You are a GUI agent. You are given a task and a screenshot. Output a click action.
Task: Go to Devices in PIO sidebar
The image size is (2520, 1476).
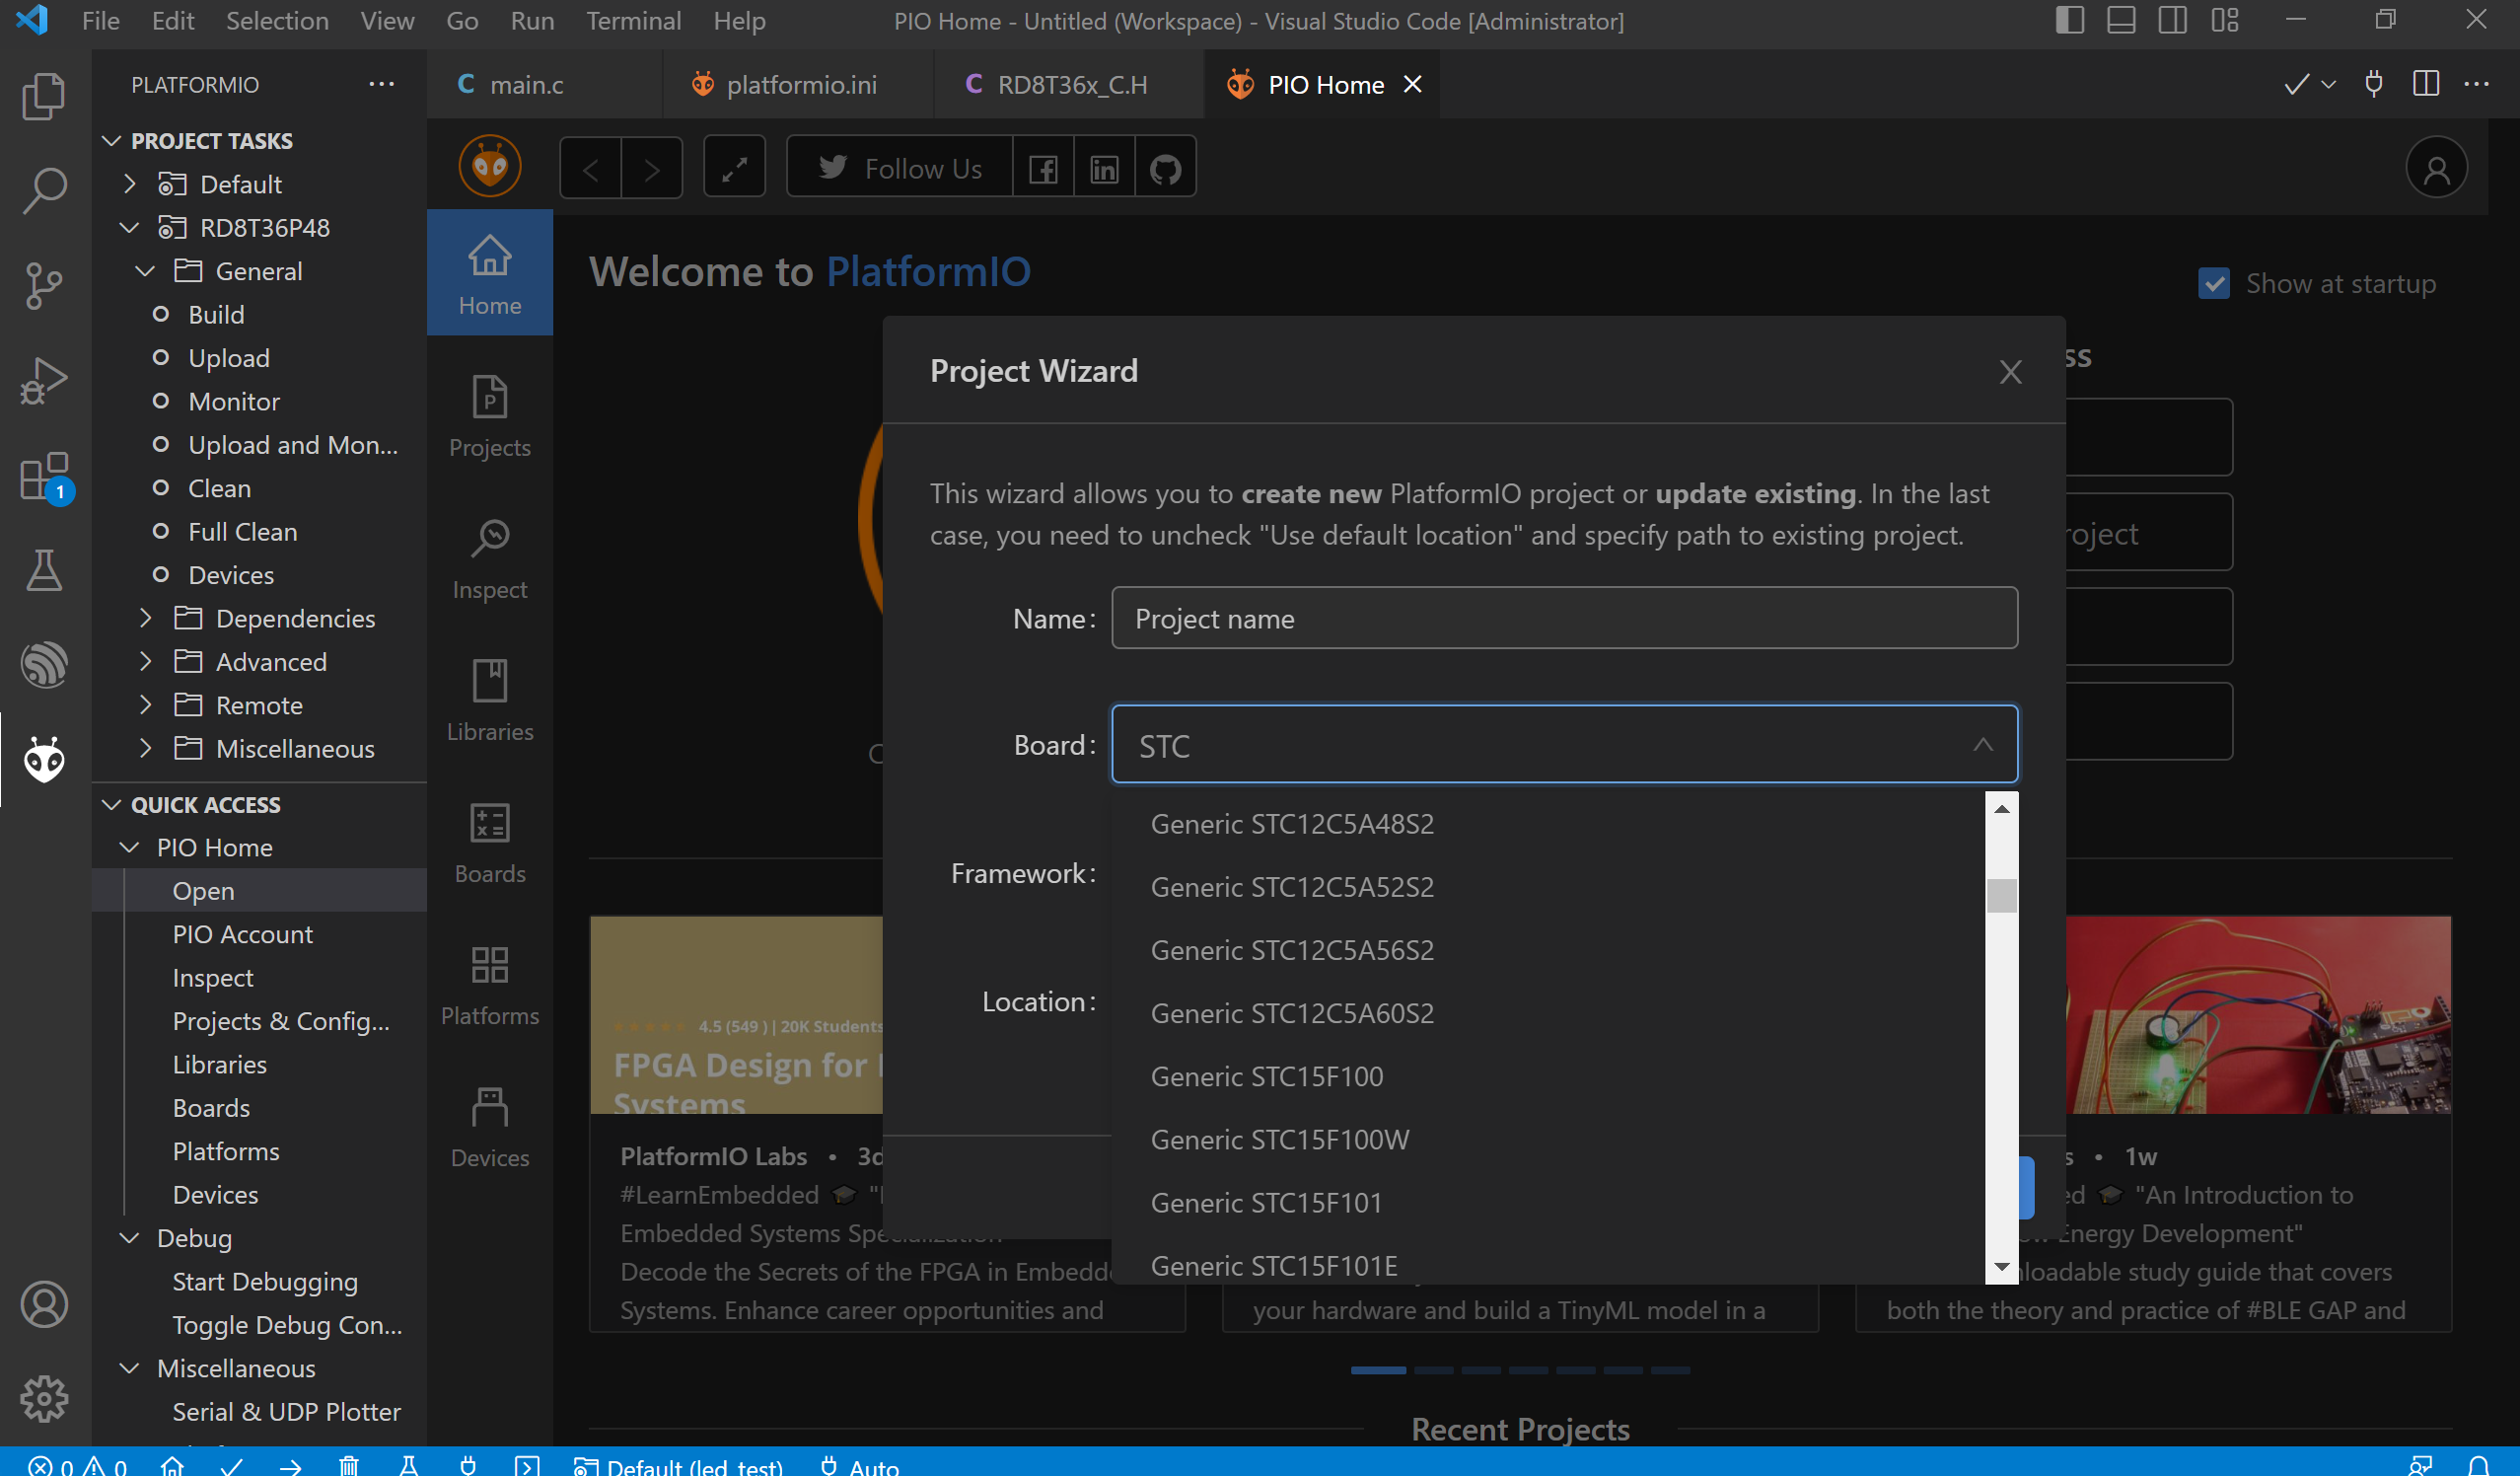pos(490,1126)
